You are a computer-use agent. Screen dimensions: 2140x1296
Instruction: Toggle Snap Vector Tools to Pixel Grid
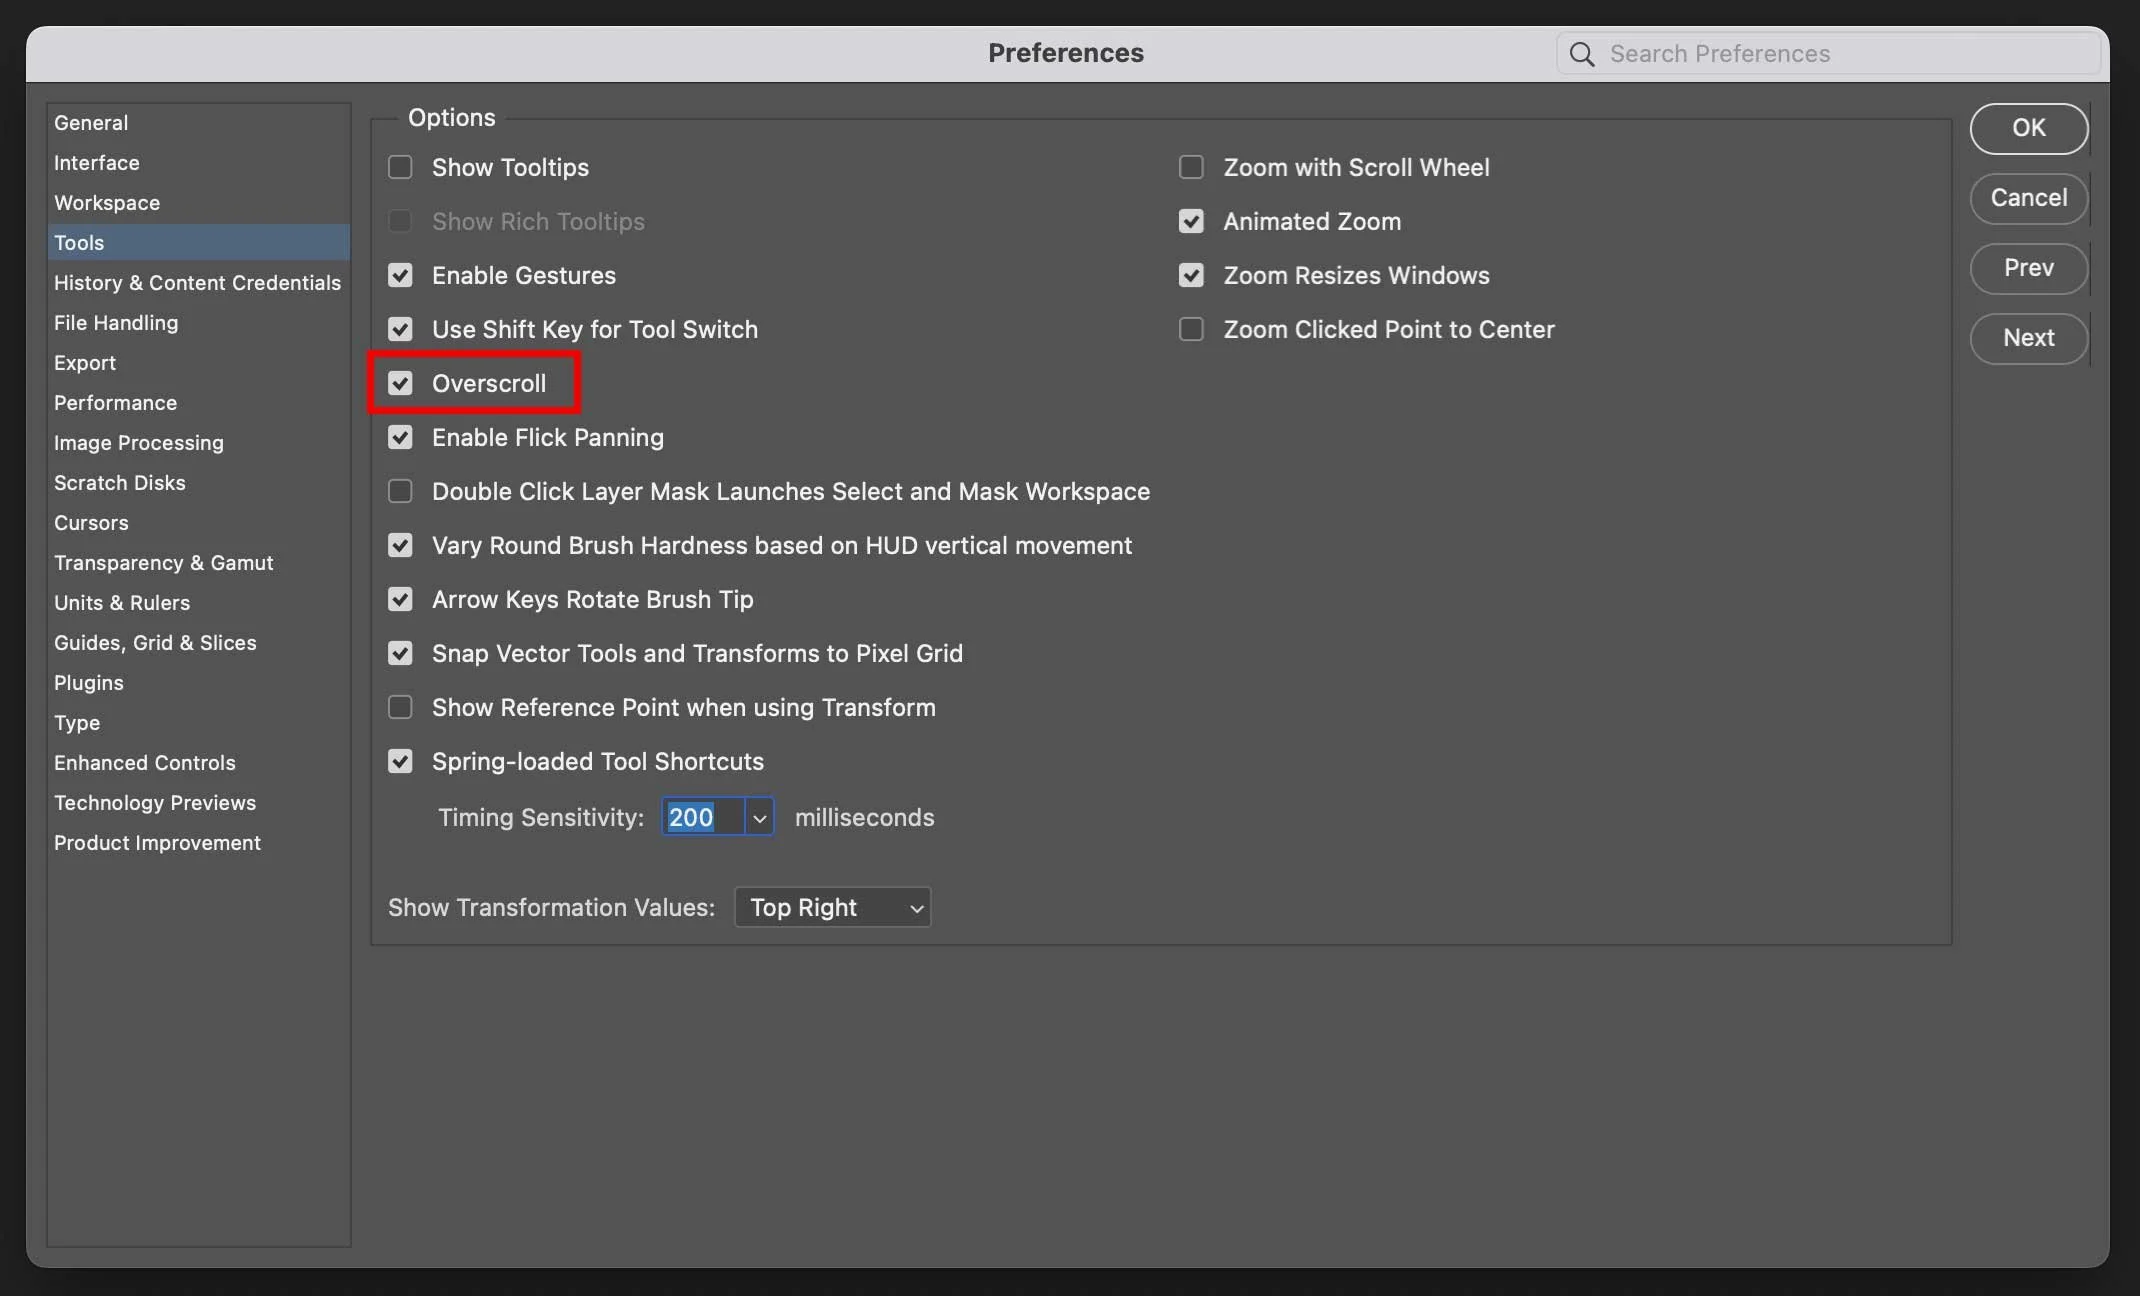[400, 653]
